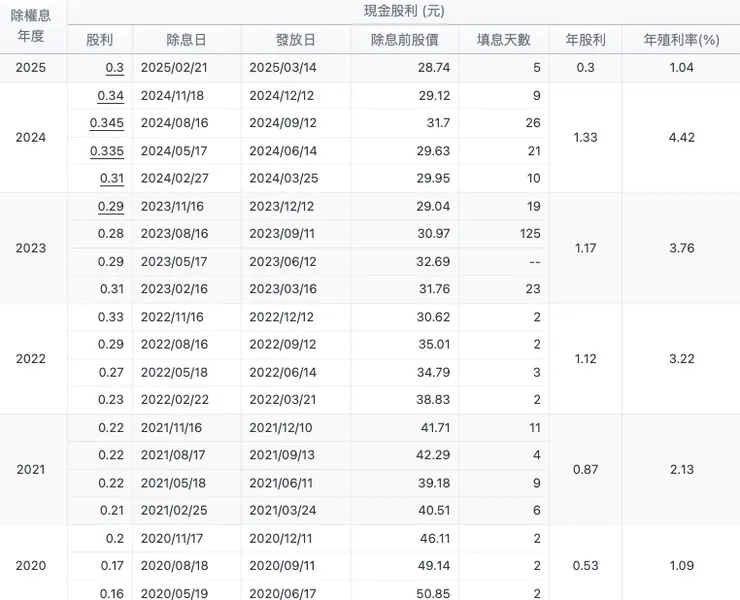Click the 除息日 column header
The width and height of the screenshot is (740, 600).
pos(187,40)
